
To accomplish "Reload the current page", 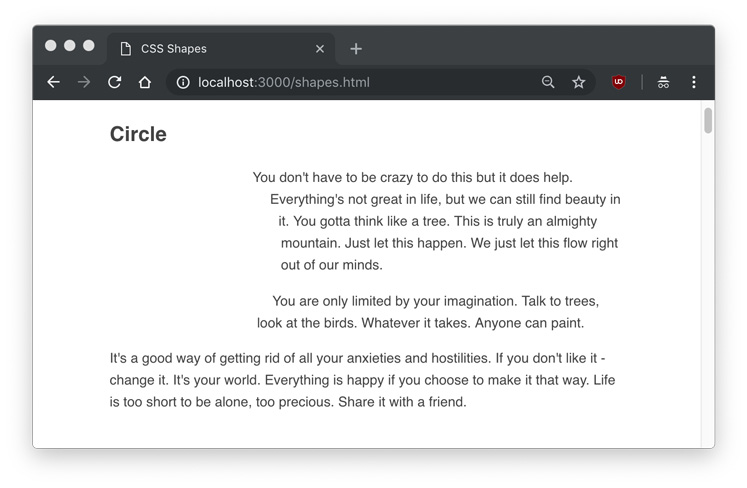I will point(114,82).
